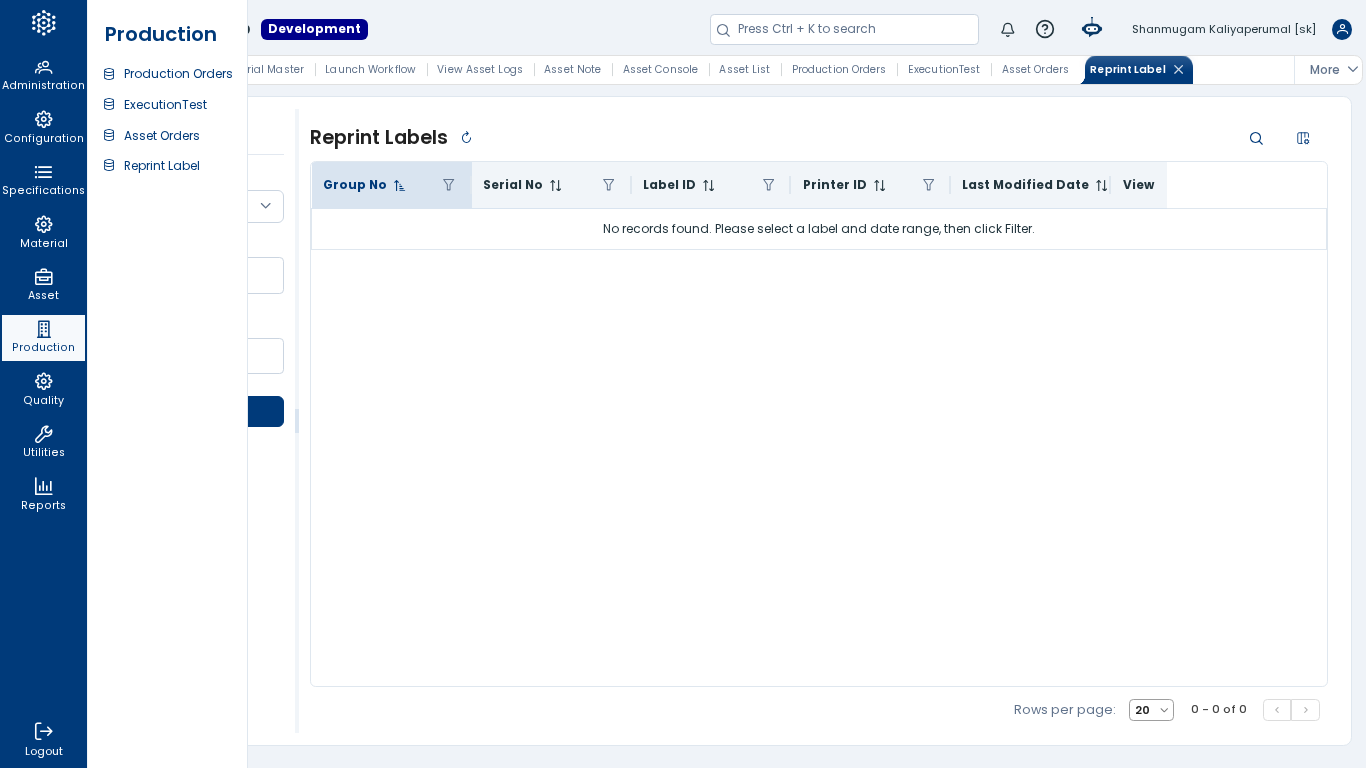The image size is (1366, 768).
Task: Open the table search icon
Action: [1256, 138]
